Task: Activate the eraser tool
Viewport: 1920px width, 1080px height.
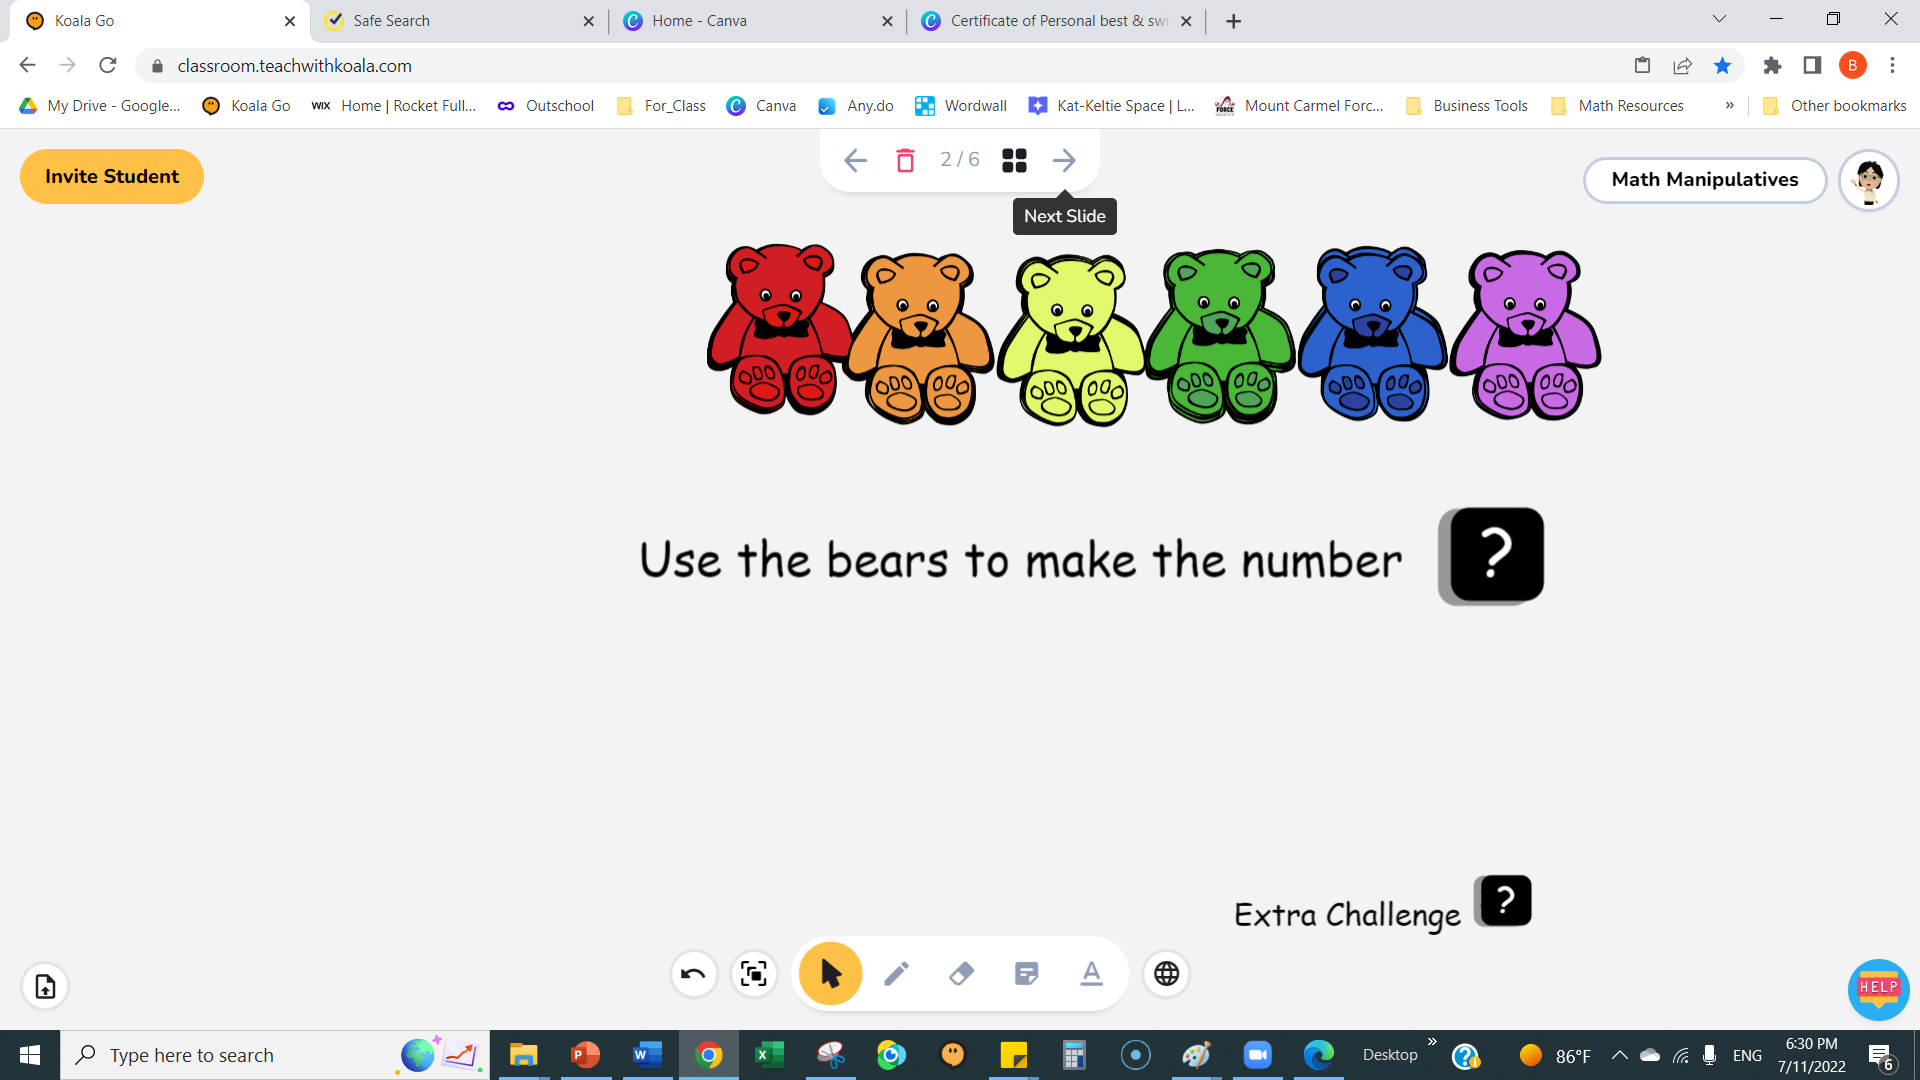Action: pos(961,973)
